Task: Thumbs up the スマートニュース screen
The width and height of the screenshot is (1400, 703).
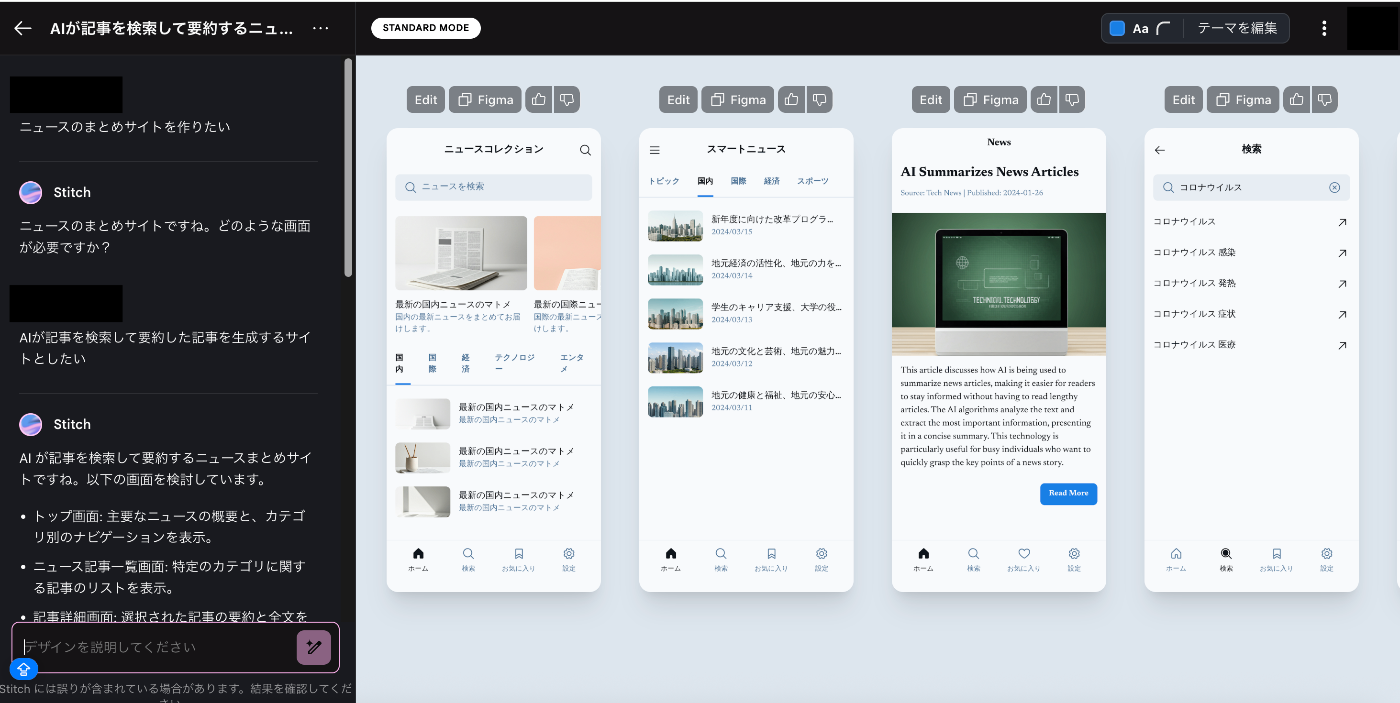Action: [x=792, y=99]
